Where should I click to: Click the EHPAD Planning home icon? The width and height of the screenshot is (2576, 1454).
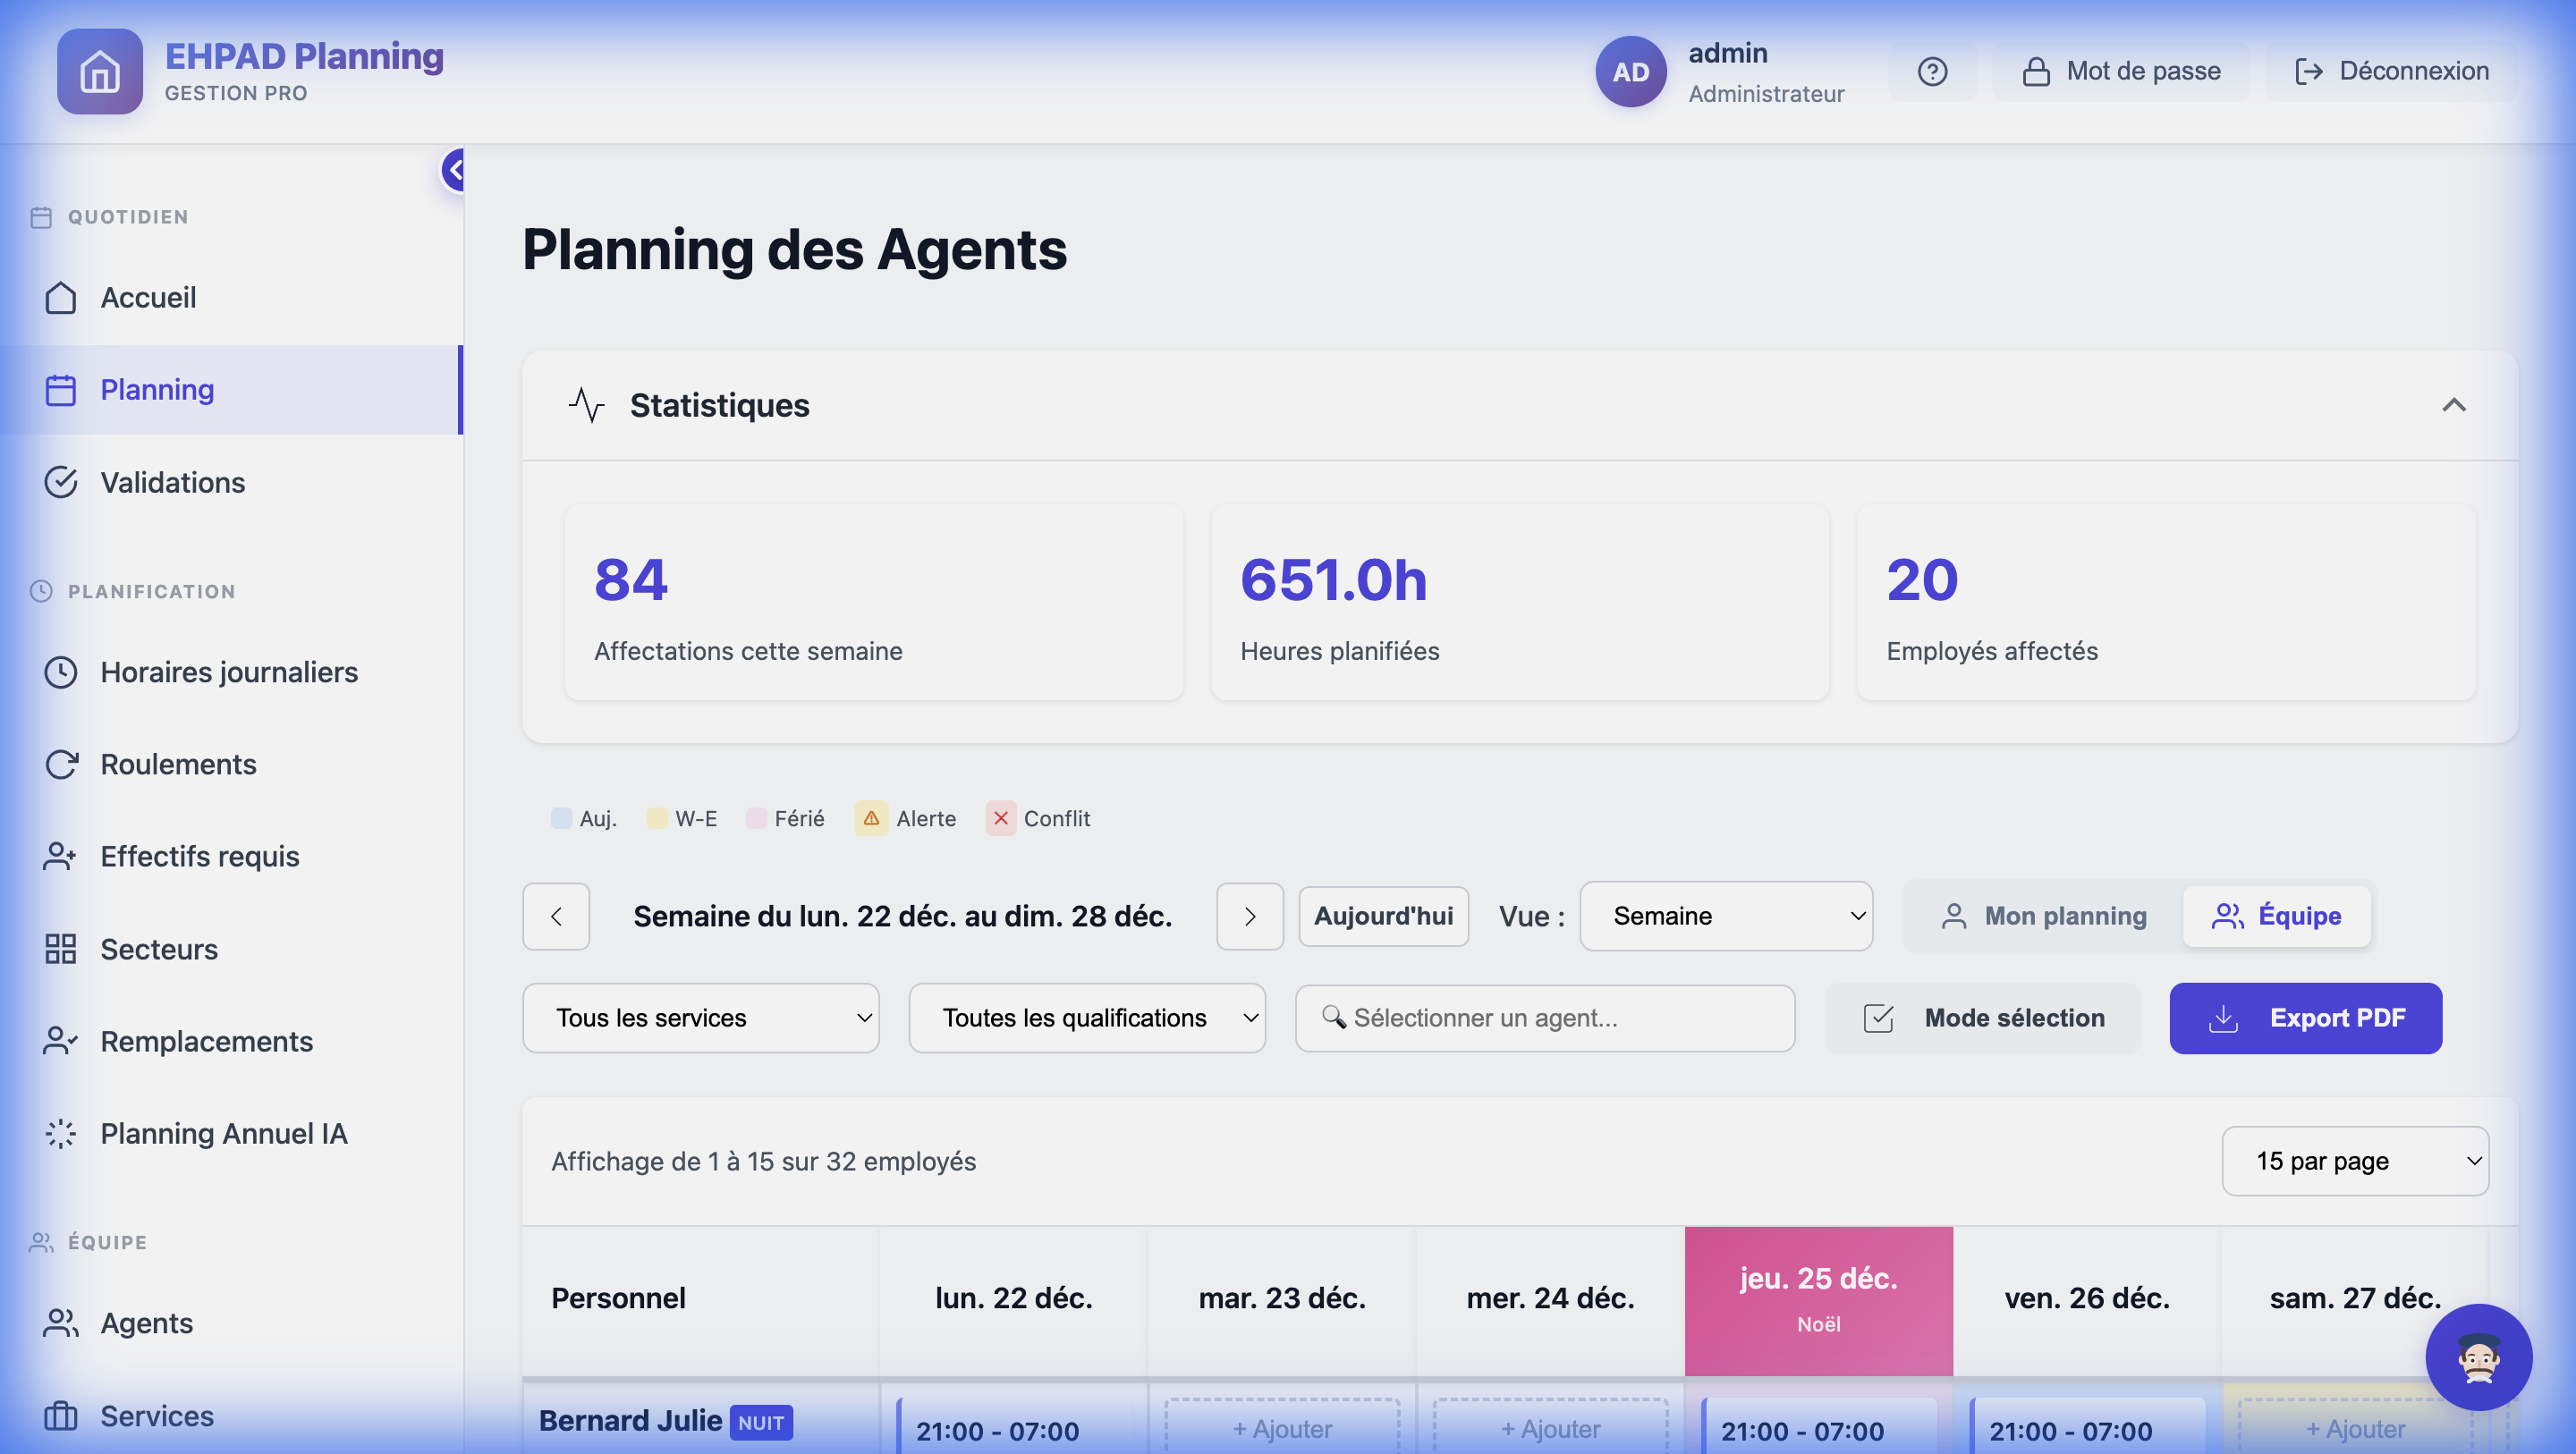click(x=100, y=71)
